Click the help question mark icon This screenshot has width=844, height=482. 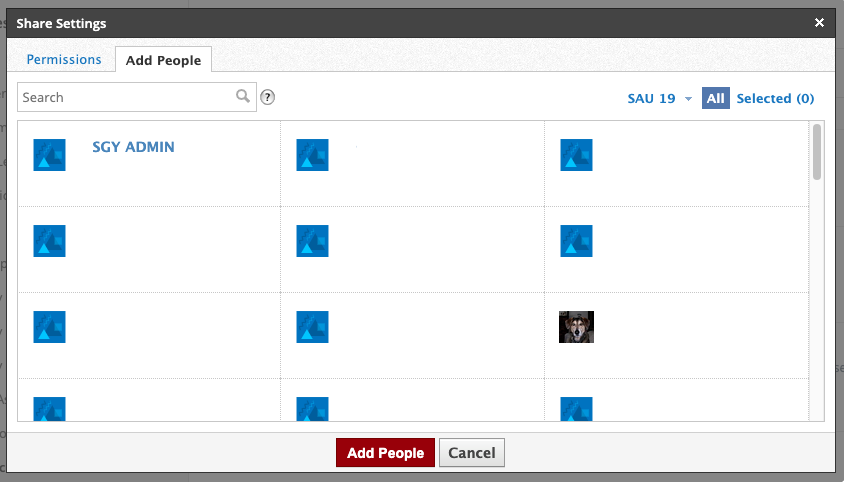click(x=267, y=97)
